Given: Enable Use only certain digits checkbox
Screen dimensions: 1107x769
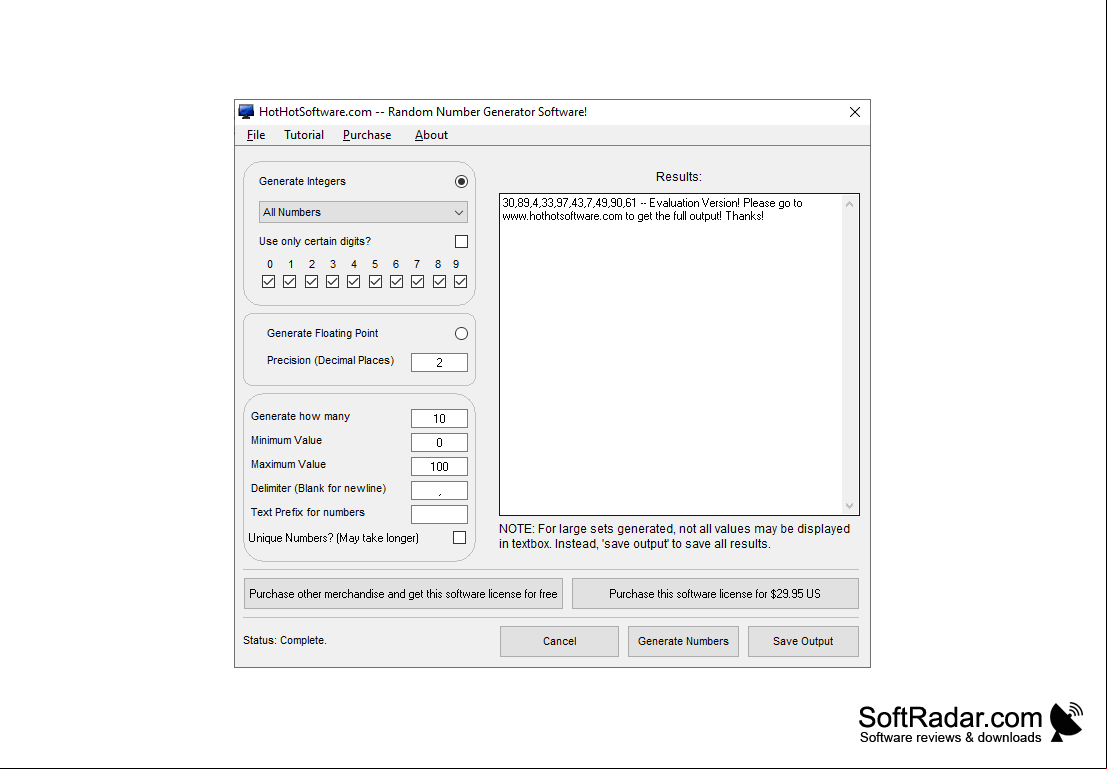Looking at the screenshot, I should 461,242.
